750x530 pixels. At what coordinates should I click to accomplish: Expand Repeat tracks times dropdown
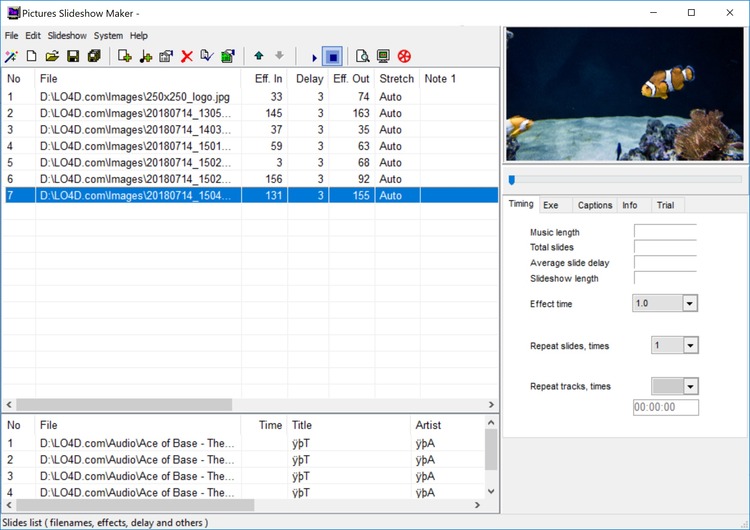(690, 386)
